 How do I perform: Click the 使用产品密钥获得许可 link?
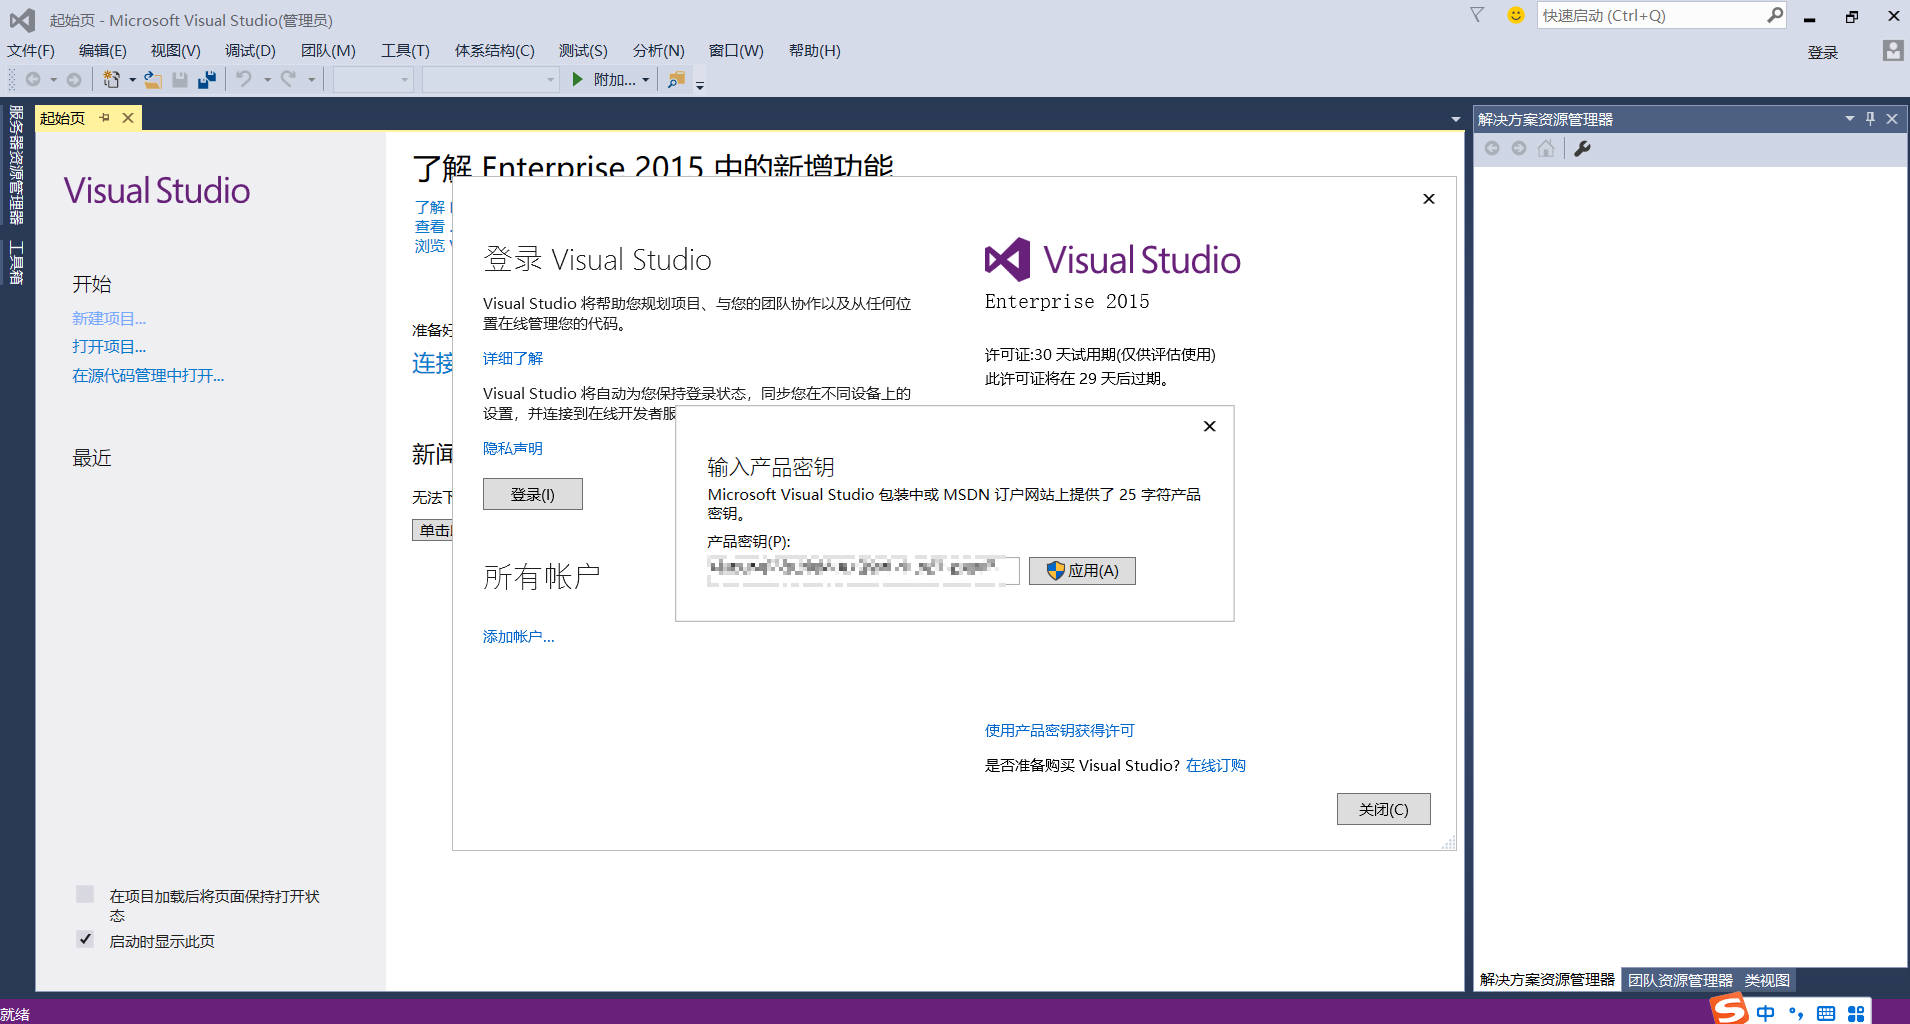(x=1059, y=730)
